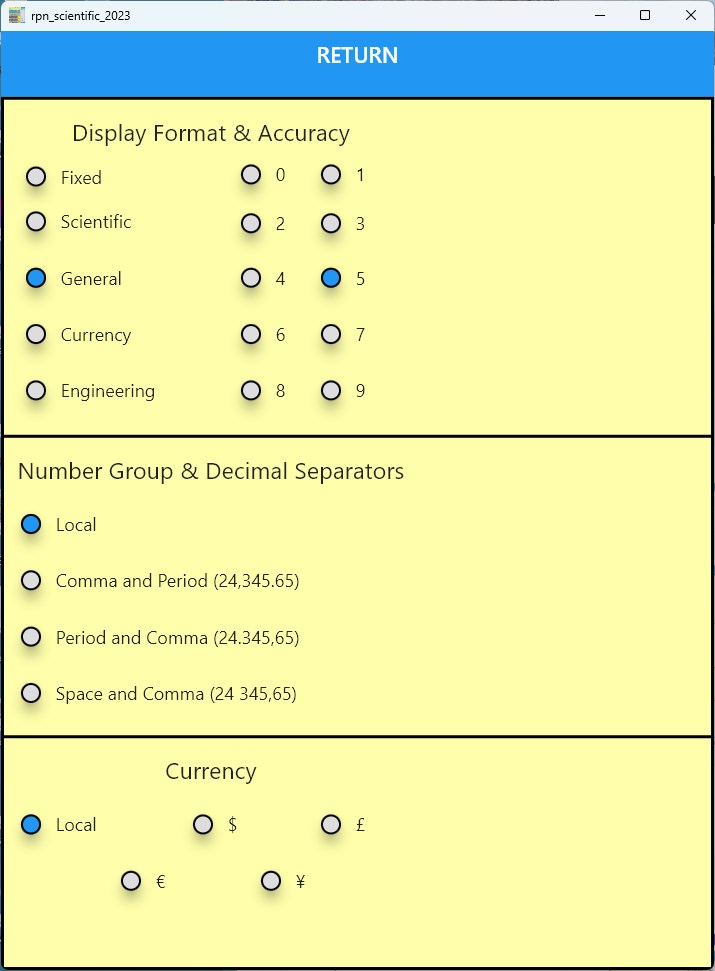Choose accuracy value 7

(x=331, y=335)
